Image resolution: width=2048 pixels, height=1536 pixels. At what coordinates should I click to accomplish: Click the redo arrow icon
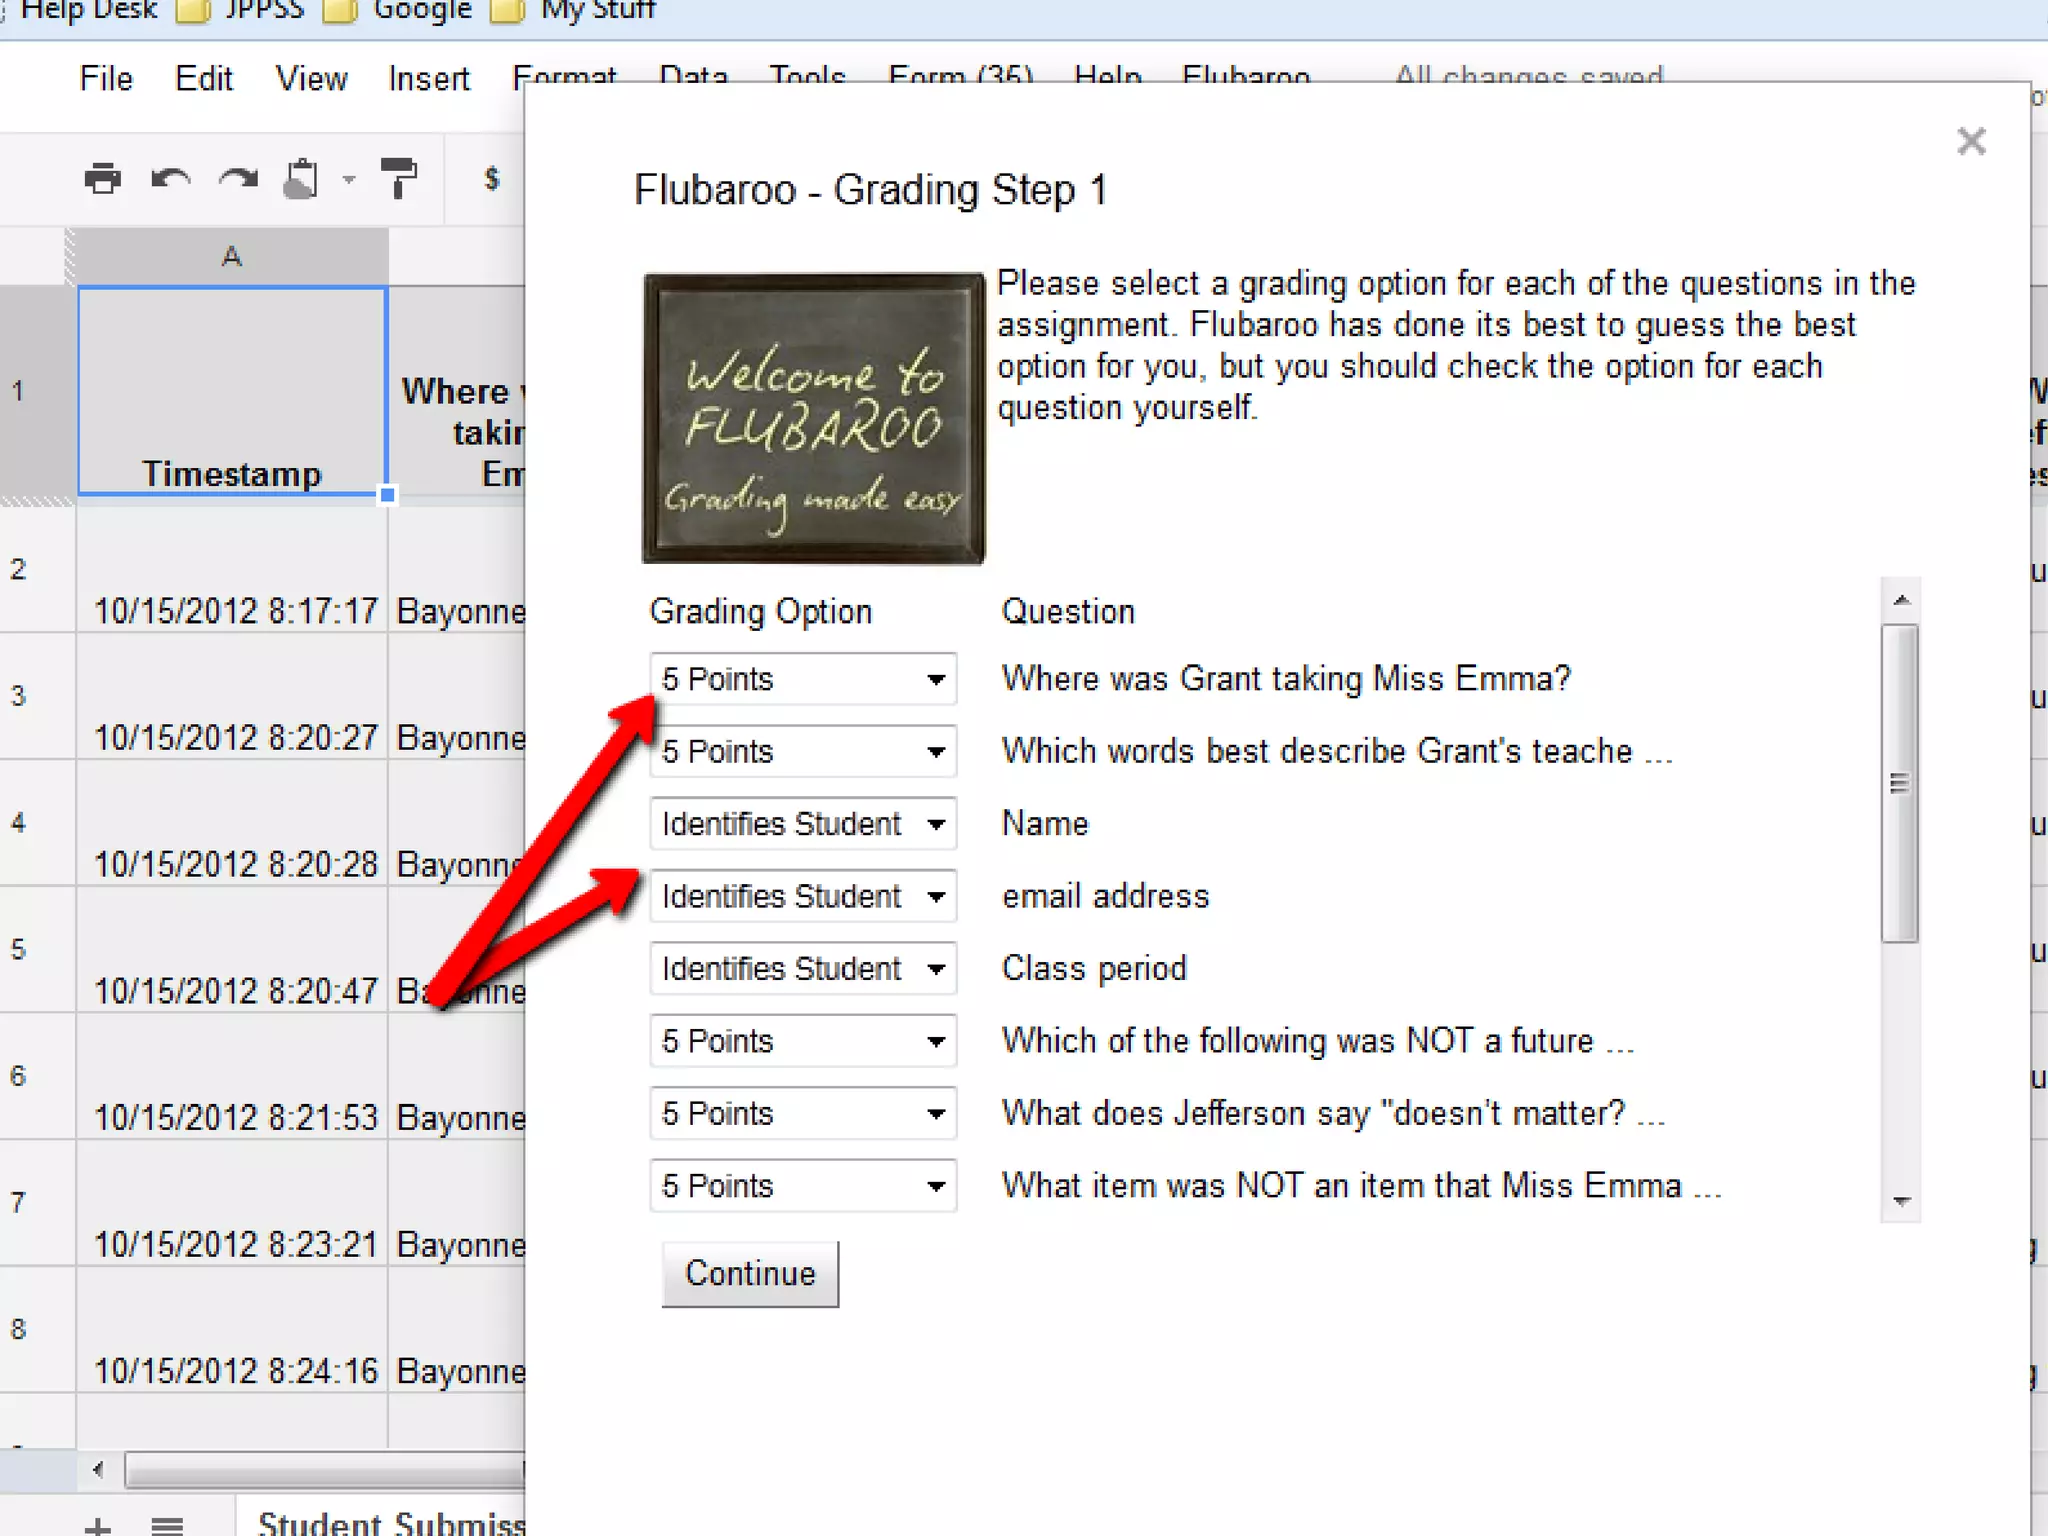[238, 179]
